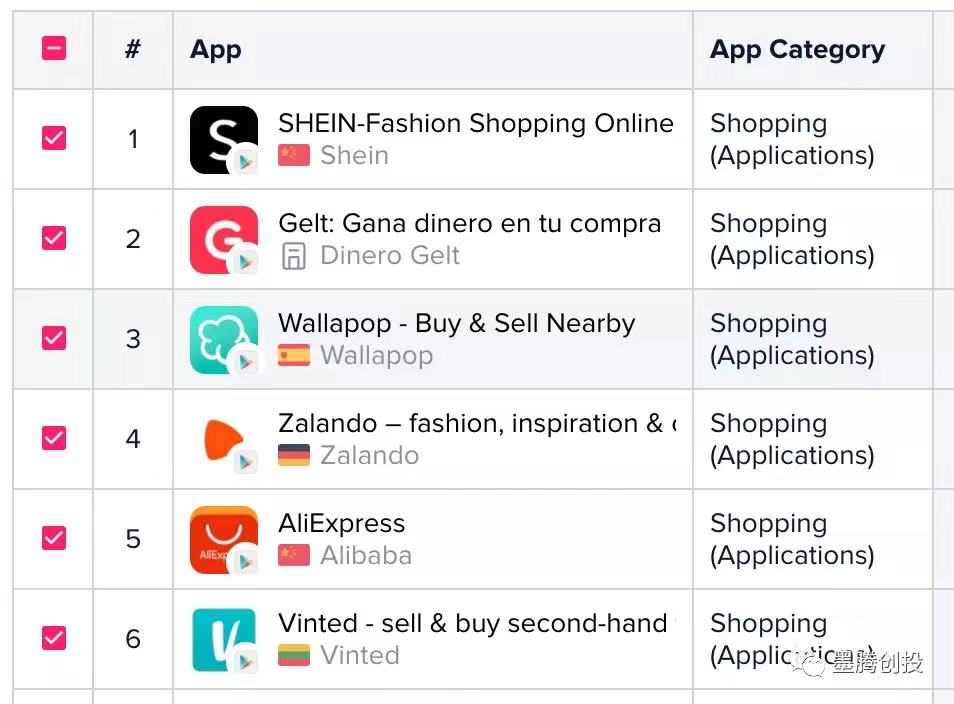
Task: Click the App Category column header
Action: point(797,48)
